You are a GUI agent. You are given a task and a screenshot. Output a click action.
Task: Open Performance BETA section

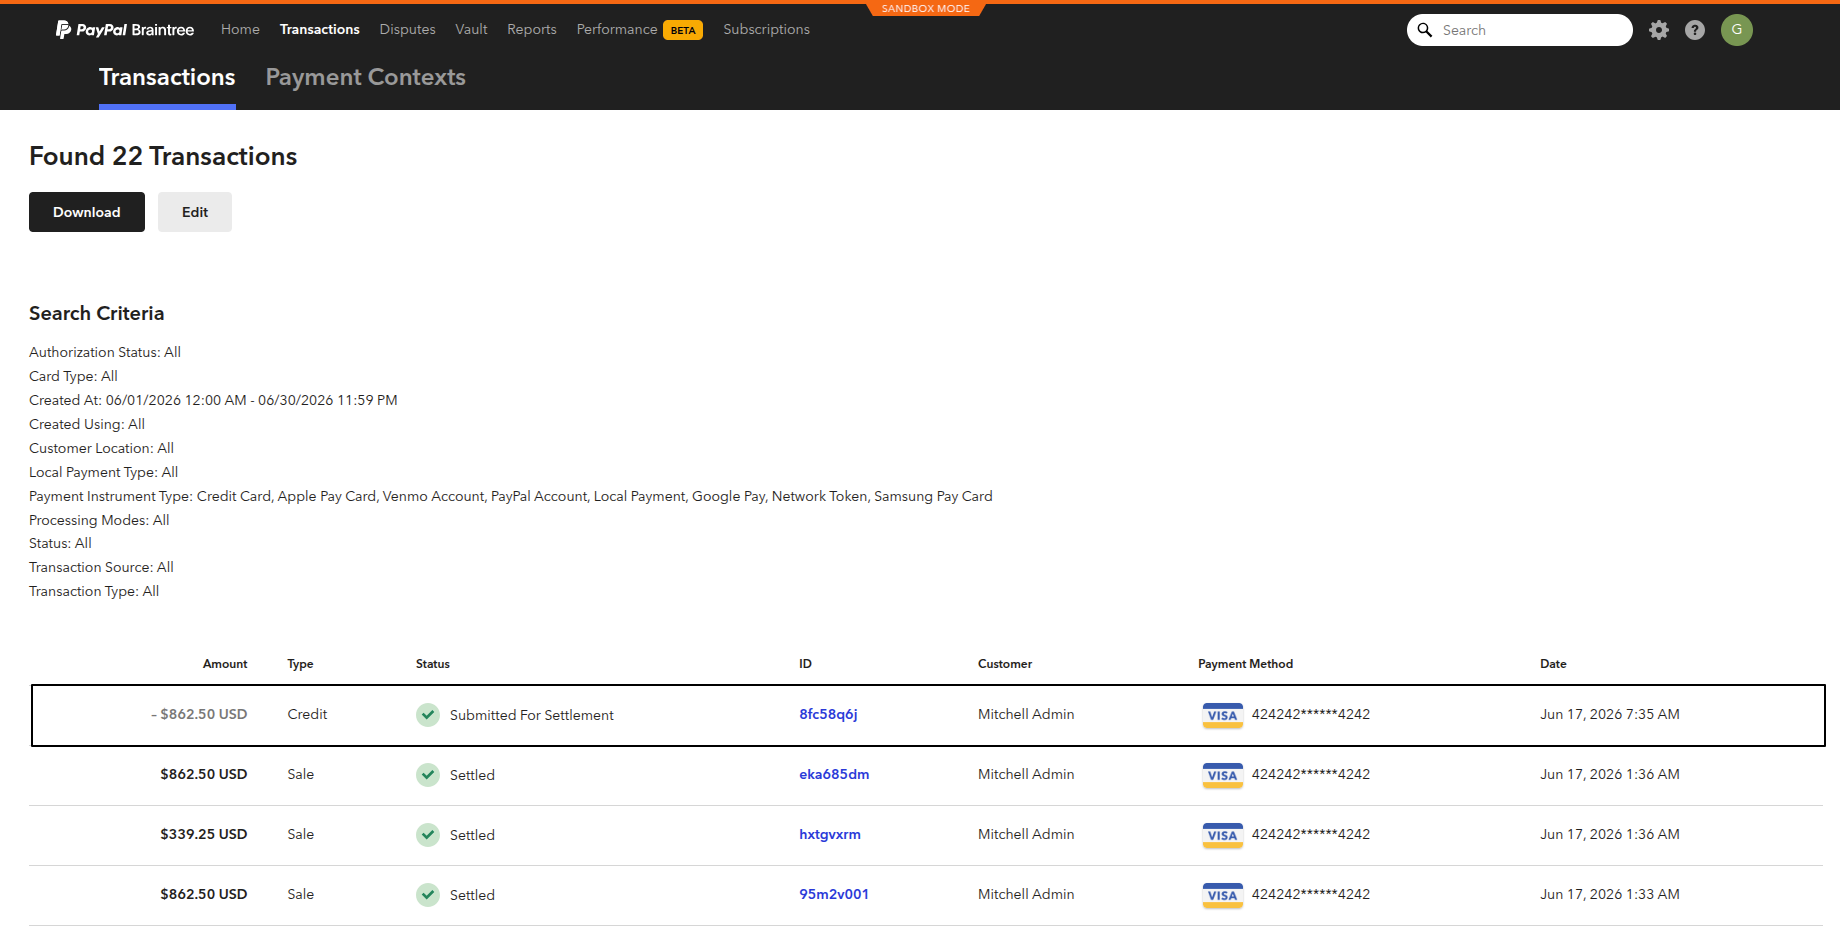pos(640,29)
